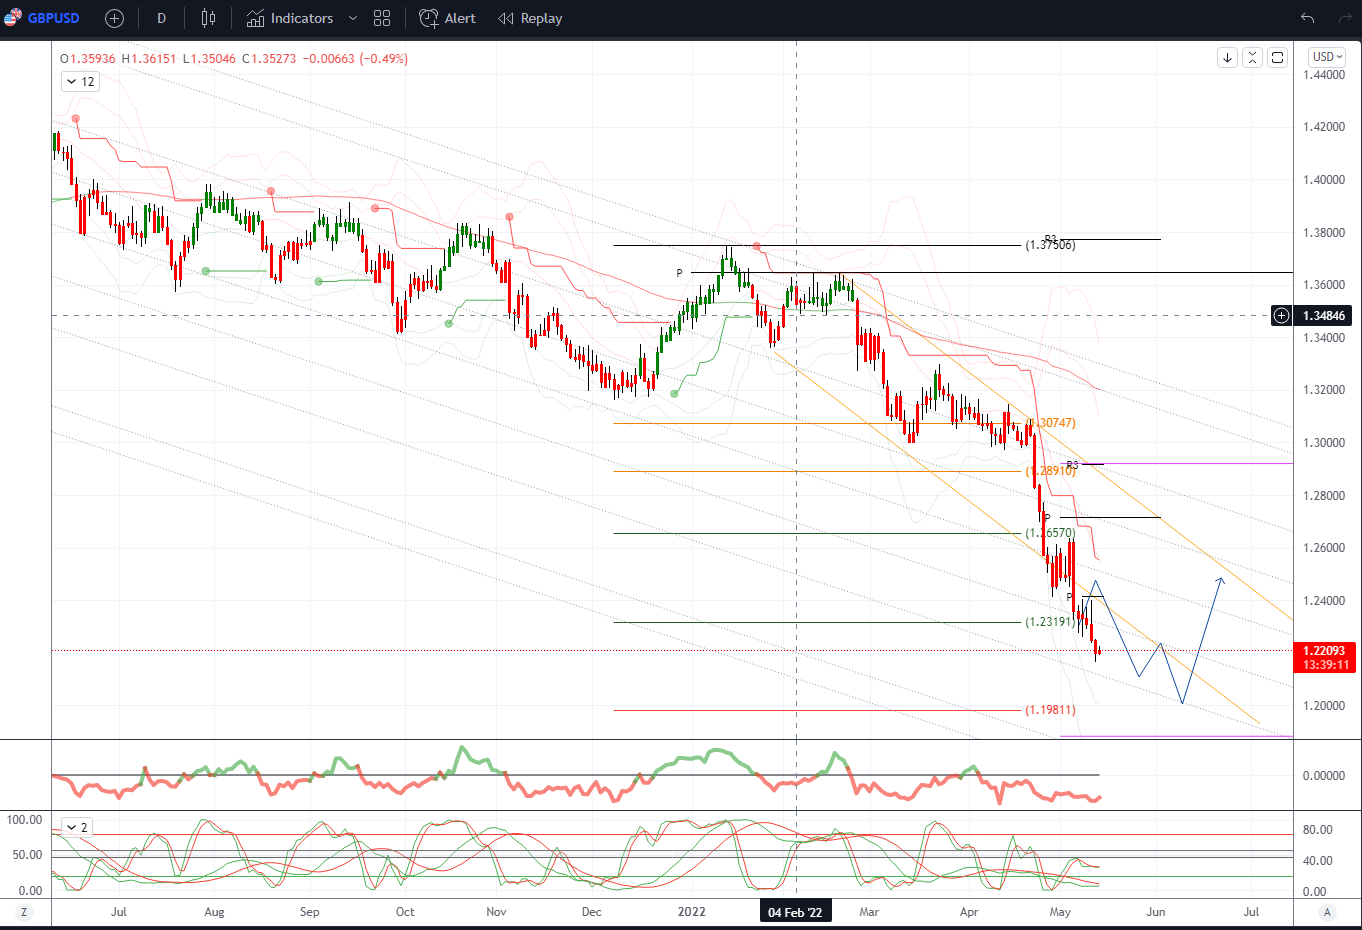Expand the lower pane legend showing 2
This screenshot has height=930, width=1362.
coord(77,827)
